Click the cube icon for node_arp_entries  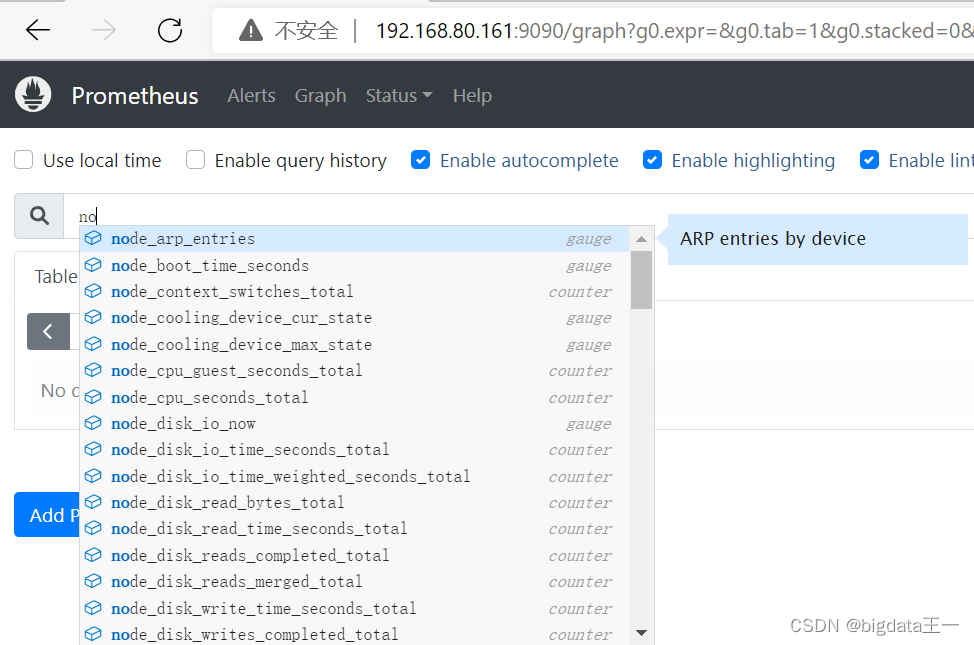click(93, 238)
